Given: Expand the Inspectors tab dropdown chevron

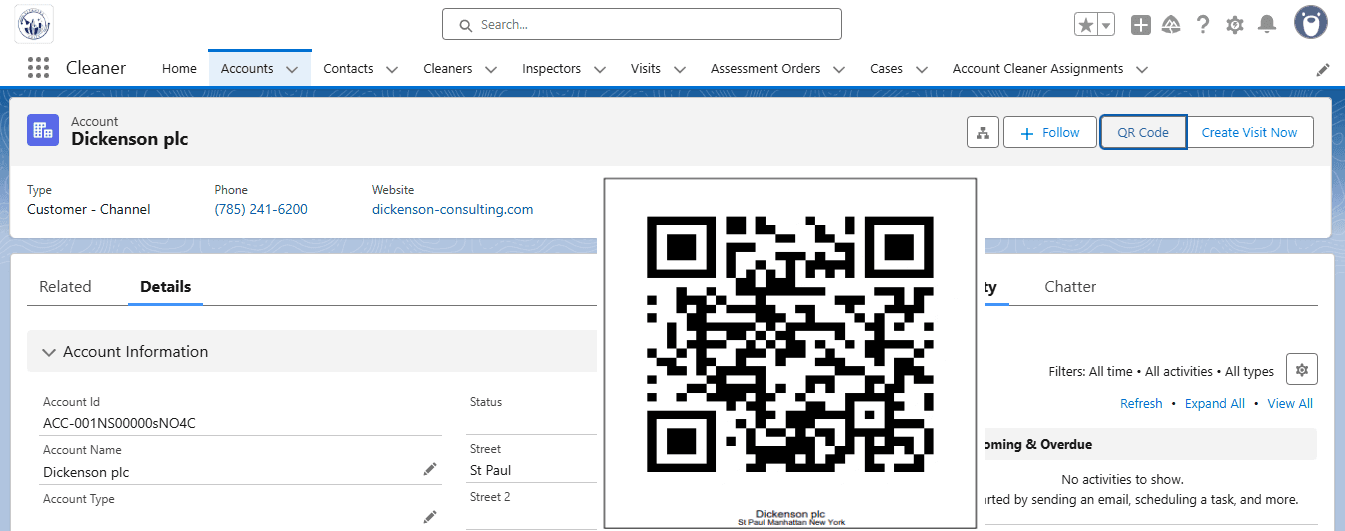Looking at the screenshot, I should point(600,70).
